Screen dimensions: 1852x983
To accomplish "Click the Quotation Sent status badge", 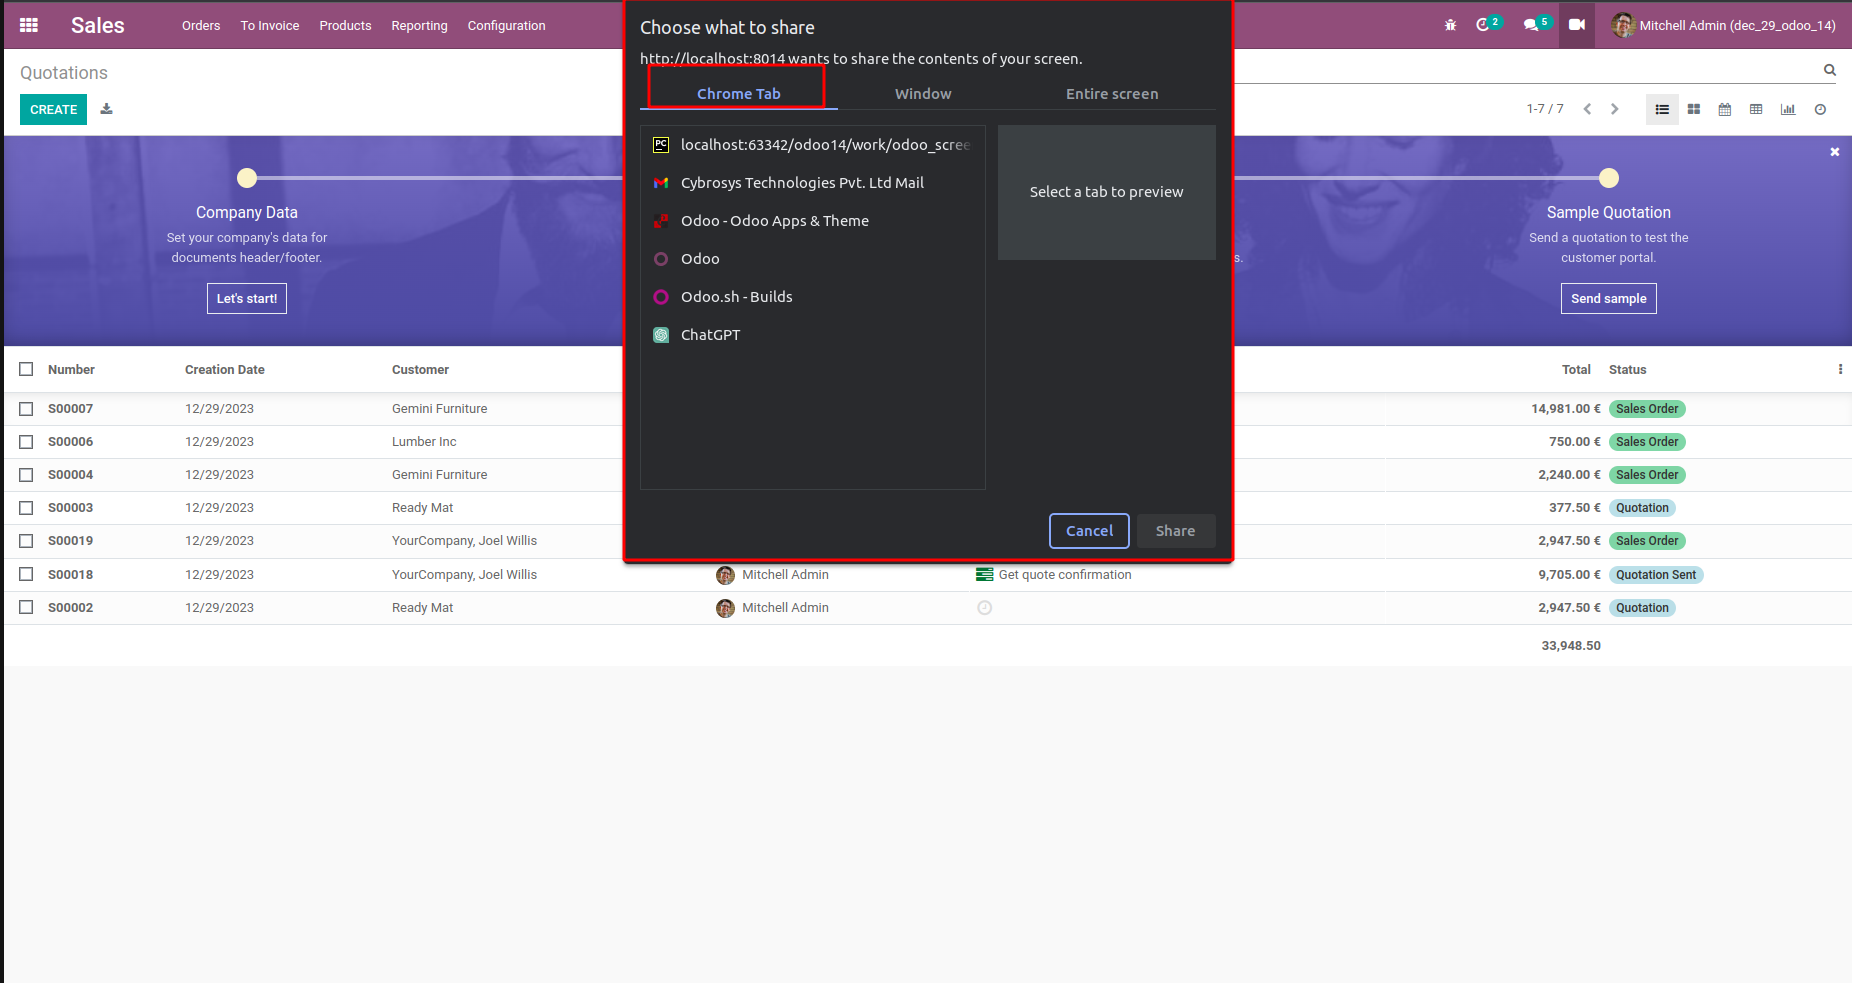I will 1656,575.
